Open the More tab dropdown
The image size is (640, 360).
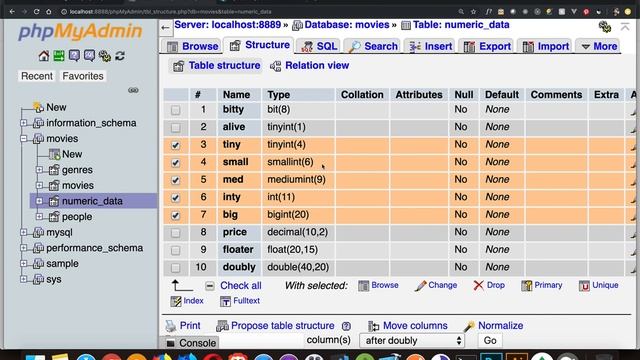599,46
